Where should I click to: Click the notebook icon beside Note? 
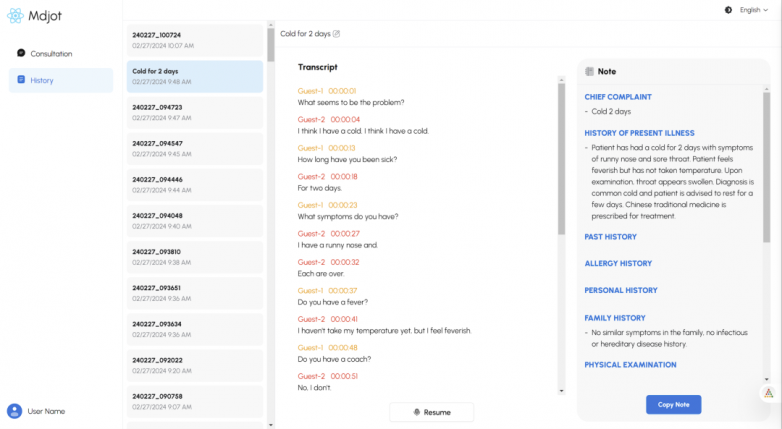point(589,72)
